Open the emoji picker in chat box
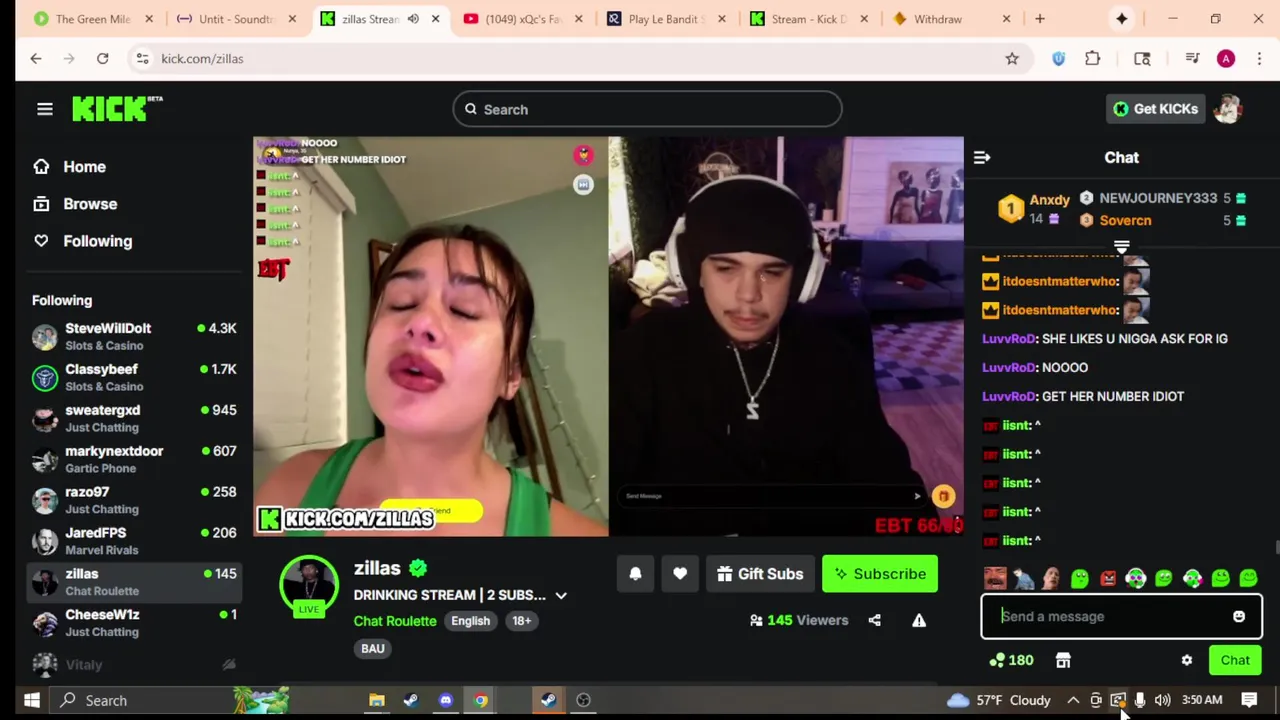1280x720 pixels. [1239, 617]
